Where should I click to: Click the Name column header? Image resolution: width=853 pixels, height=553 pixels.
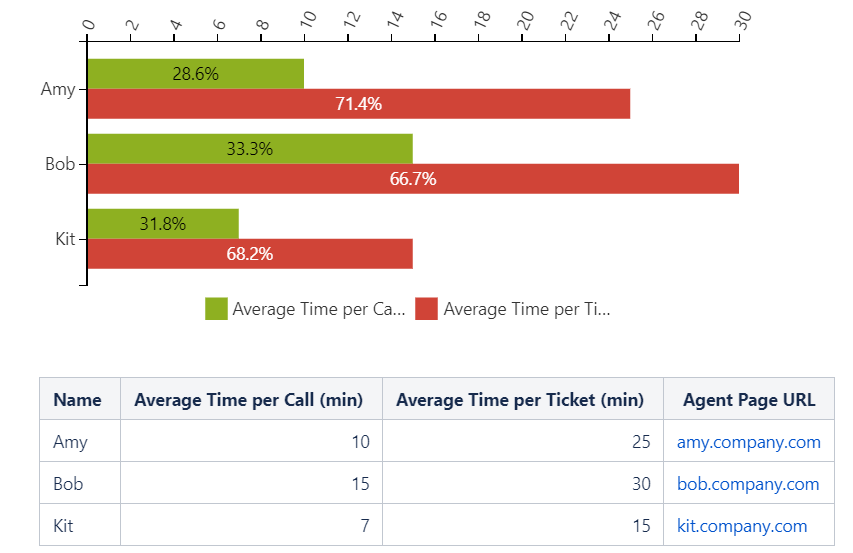(x=78, y=400)
